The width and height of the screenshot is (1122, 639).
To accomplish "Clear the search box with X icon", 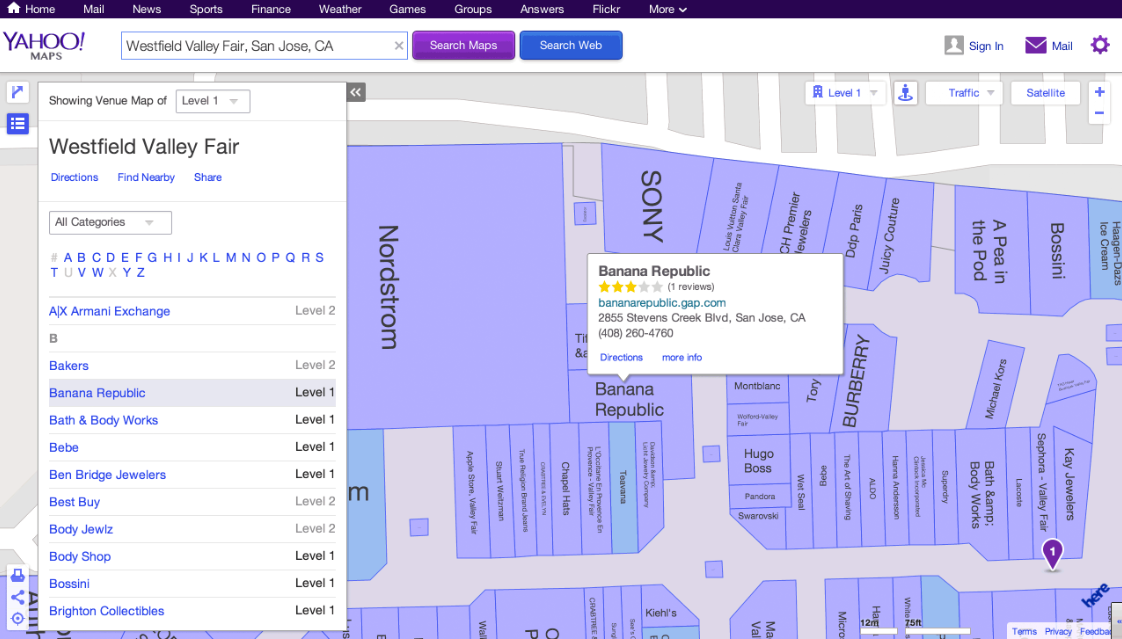I will pyautogui.click(x=399, y=46).
